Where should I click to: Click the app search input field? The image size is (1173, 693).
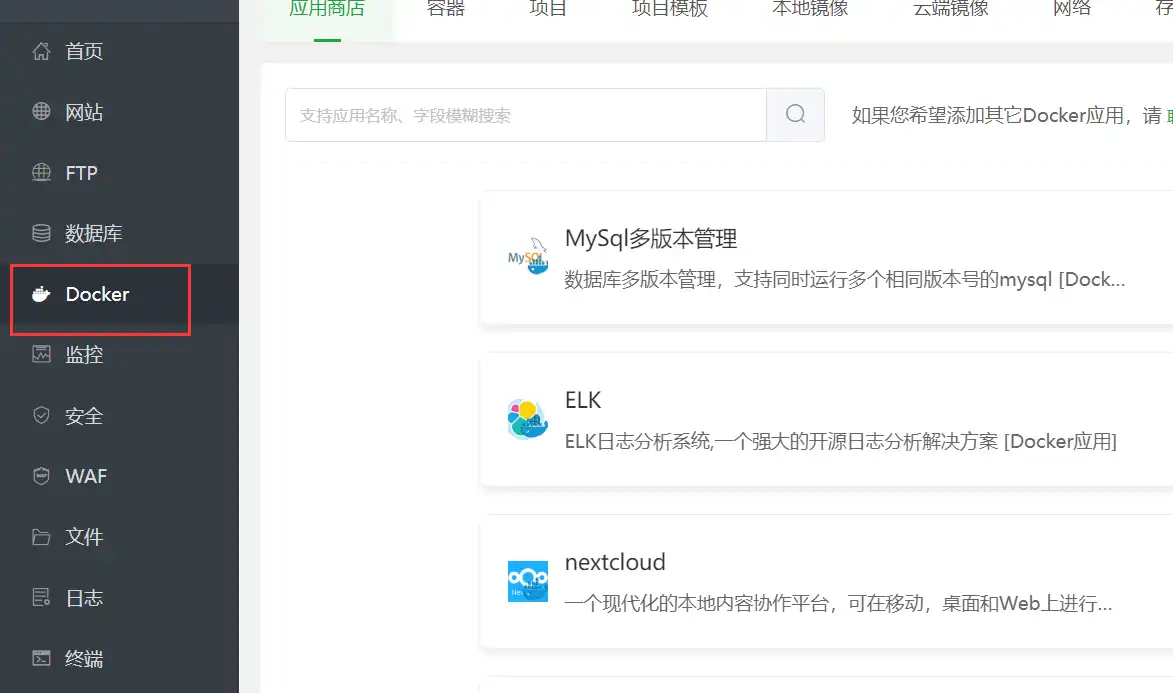[526, 115]
